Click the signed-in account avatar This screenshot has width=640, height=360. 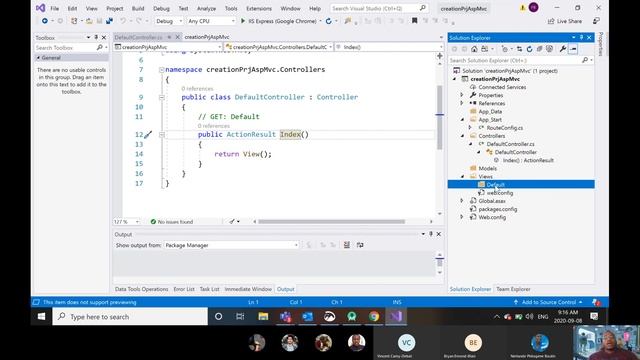coord(533,7)
